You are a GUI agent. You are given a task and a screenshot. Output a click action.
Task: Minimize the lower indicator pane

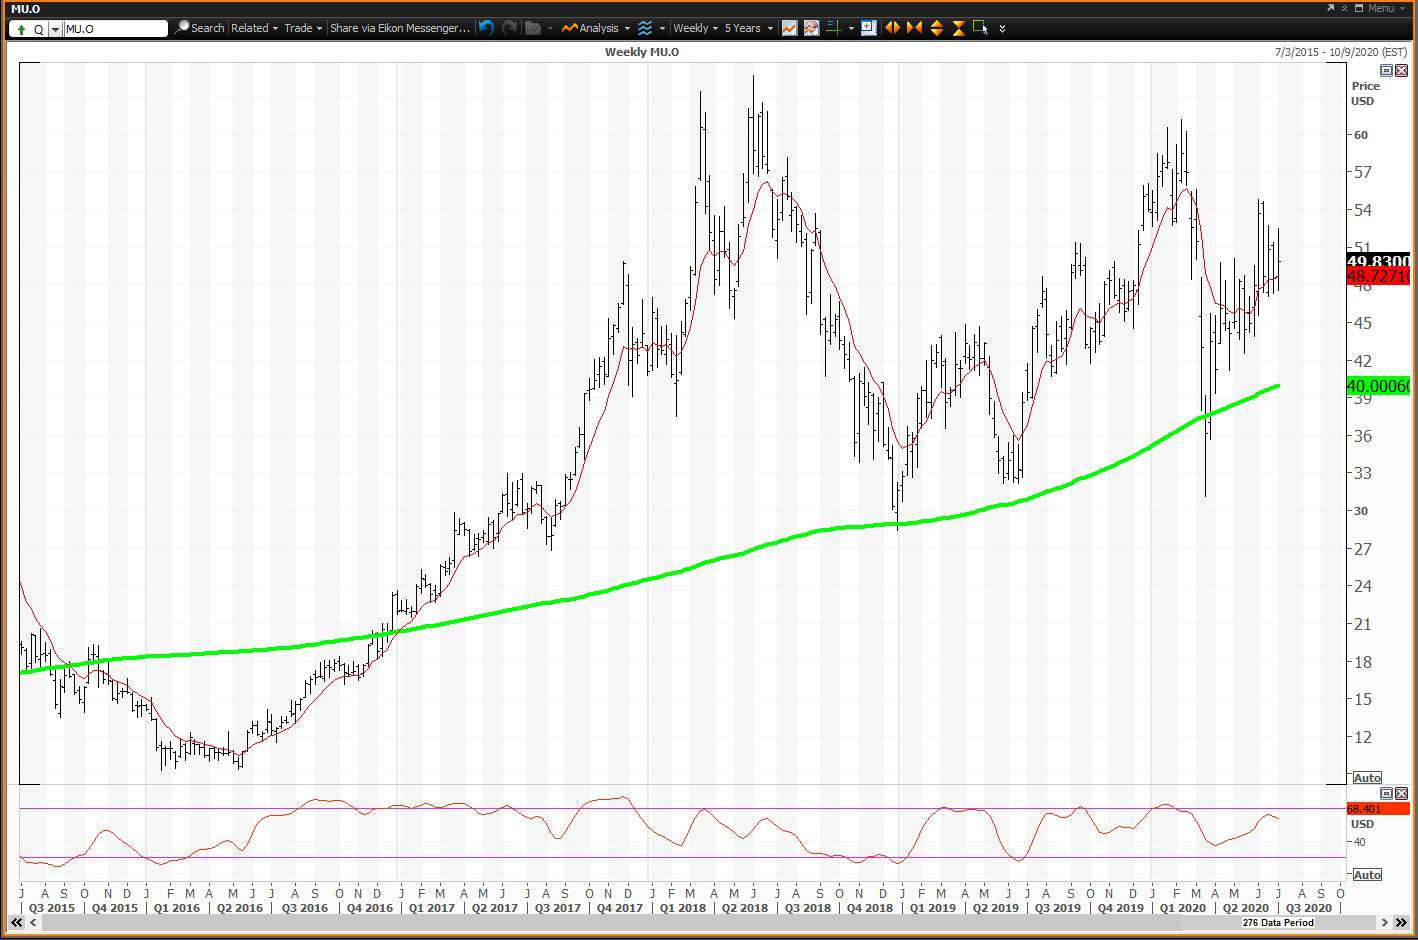point(1386,793)
